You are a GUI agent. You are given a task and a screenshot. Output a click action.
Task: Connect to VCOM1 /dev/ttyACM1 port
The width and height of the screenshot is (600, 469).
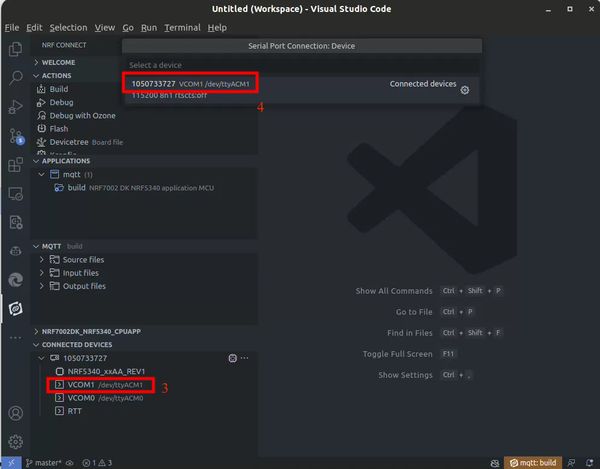tap(99, 385)
